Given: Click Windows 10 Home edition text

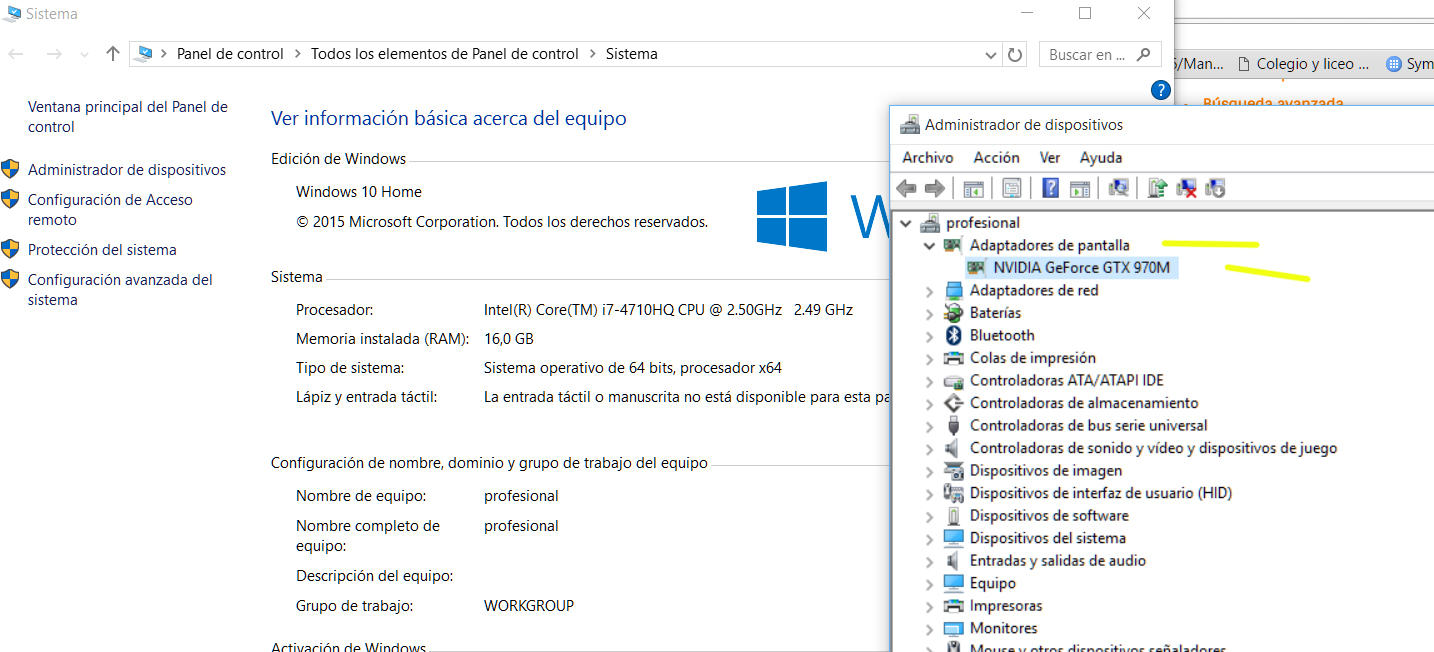Looking at the screenshot, I should pos(359,192).
